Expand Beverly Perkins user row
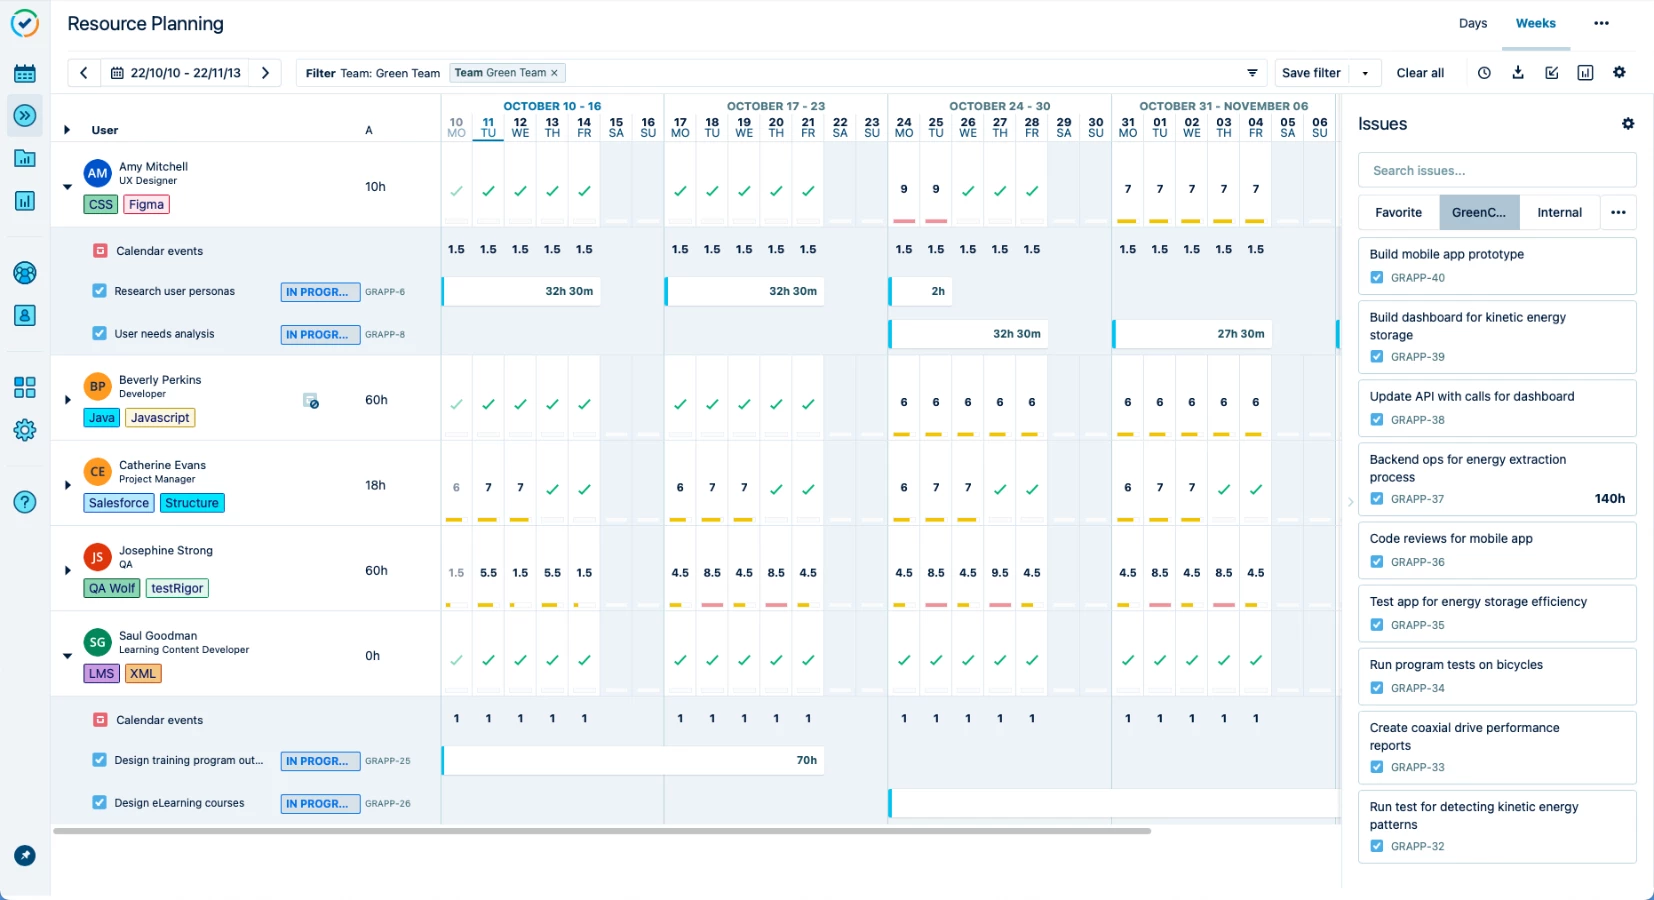Image resolution: width=1654 pixels, height=900 pixels. click(x=67, y=400)
